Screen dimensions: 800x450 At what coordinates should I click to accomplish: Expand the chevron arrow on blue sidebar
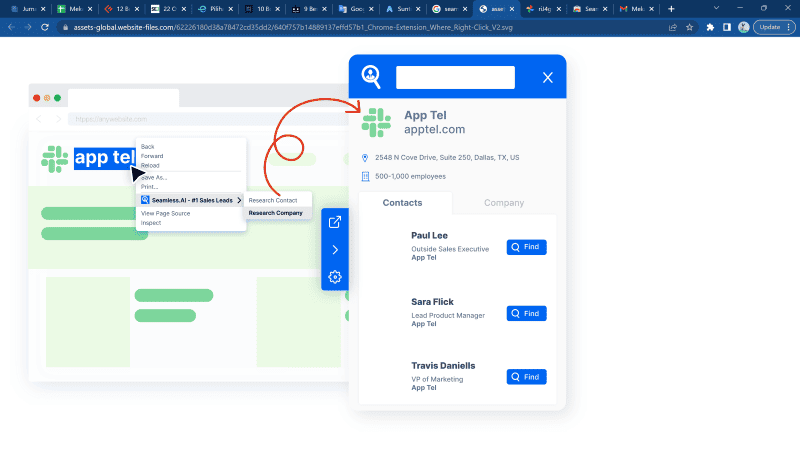335,250
